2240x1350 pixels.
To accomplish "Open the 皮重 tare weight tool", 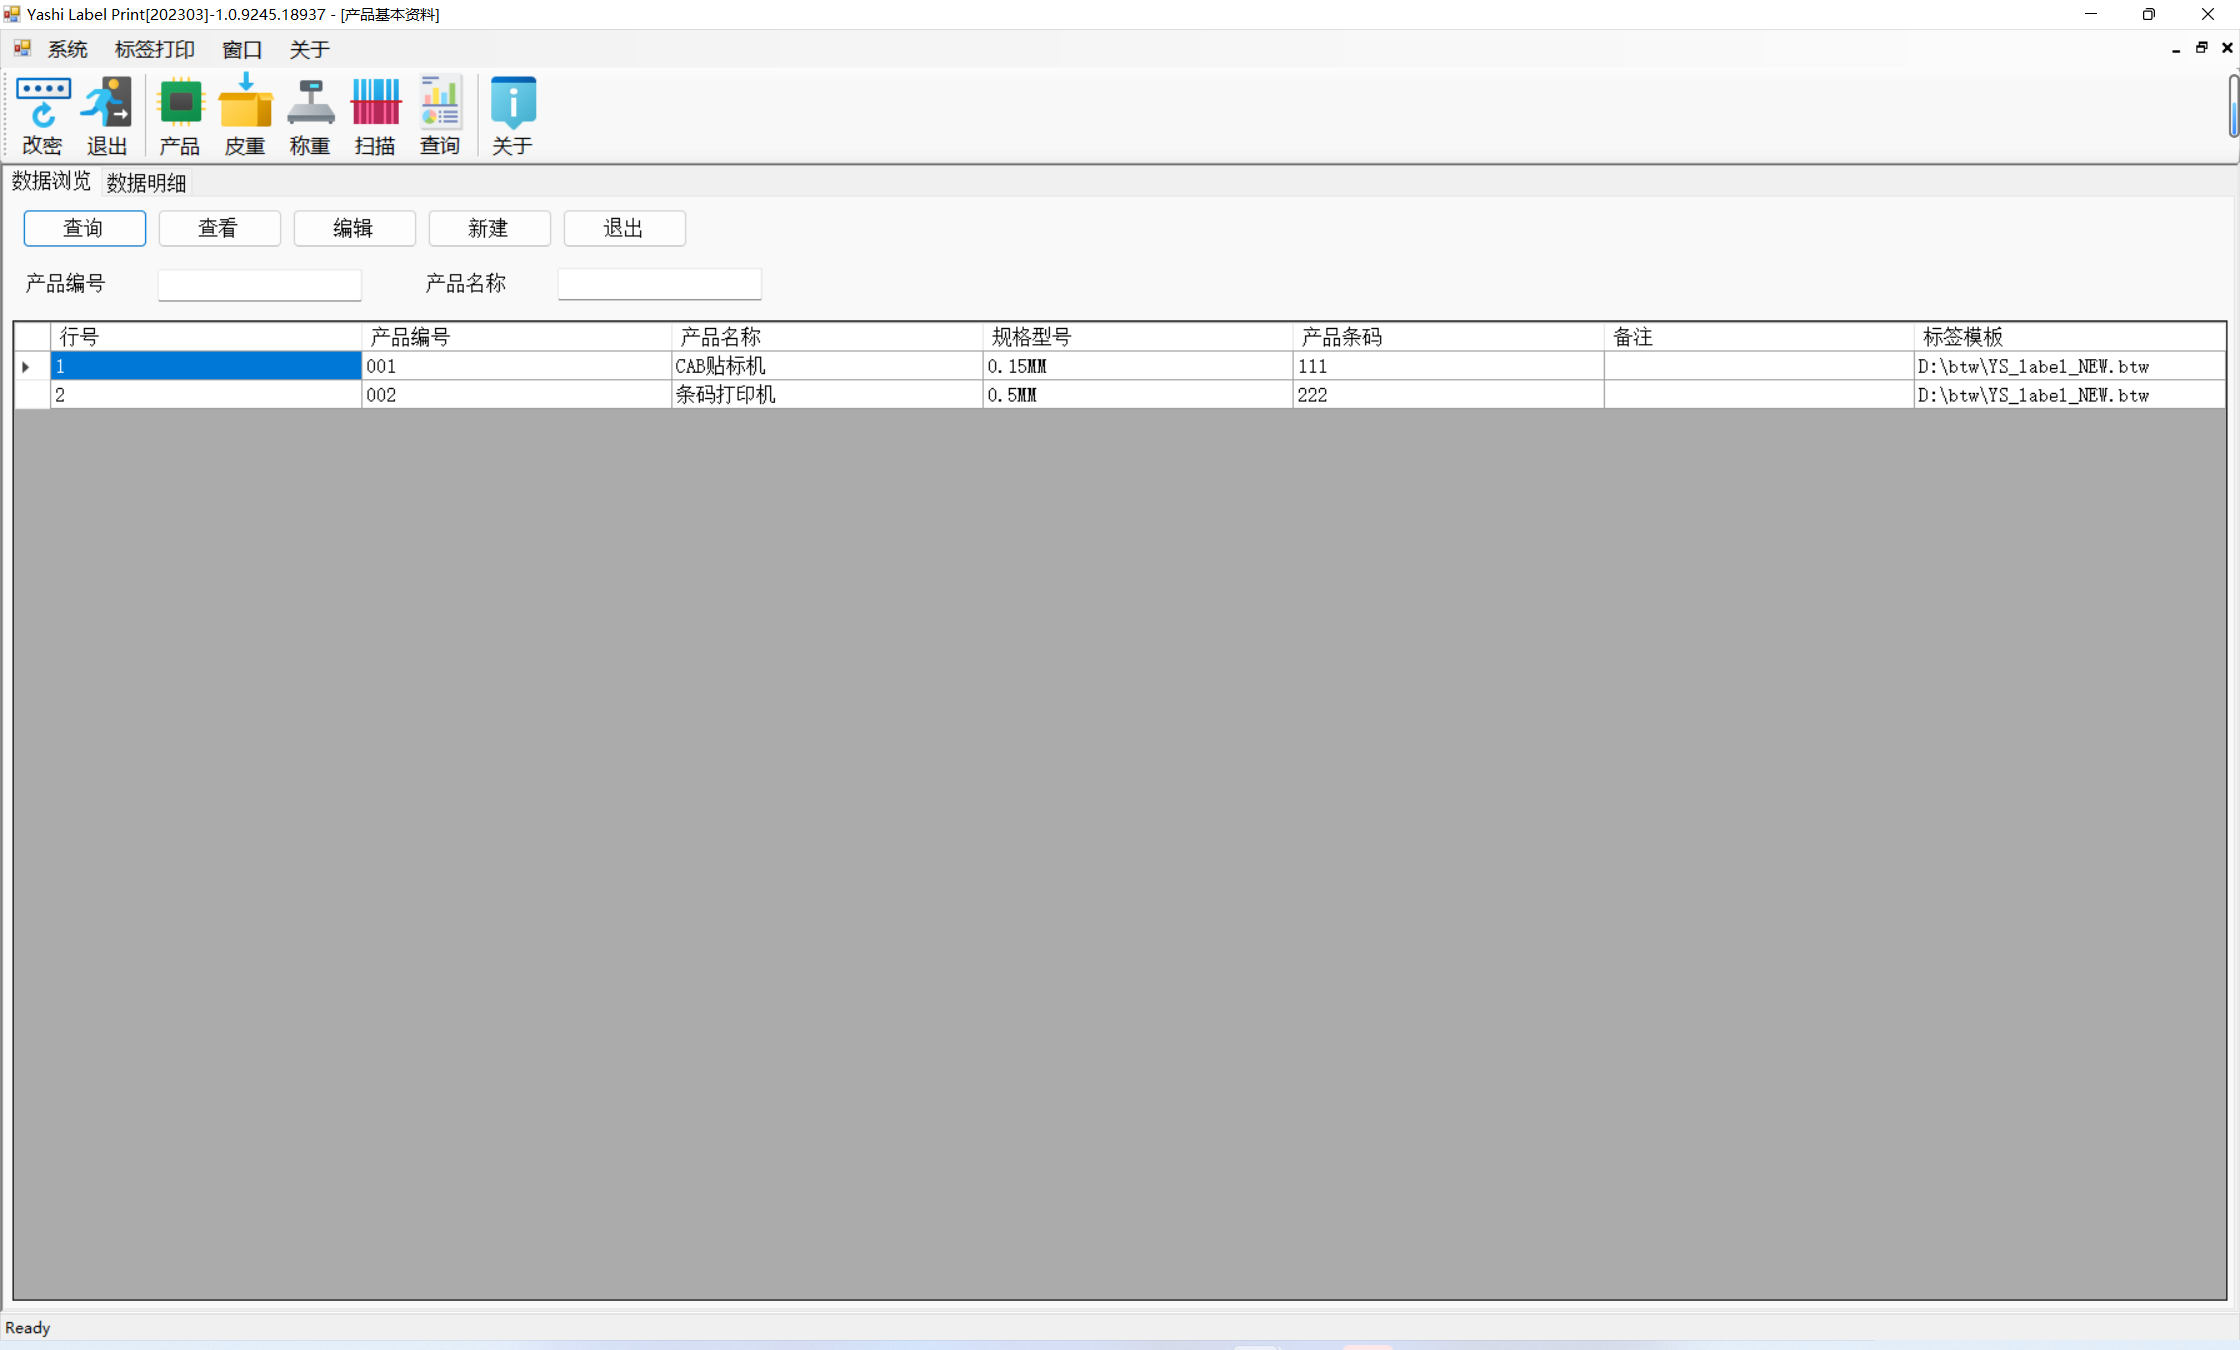I will [245, 116].
